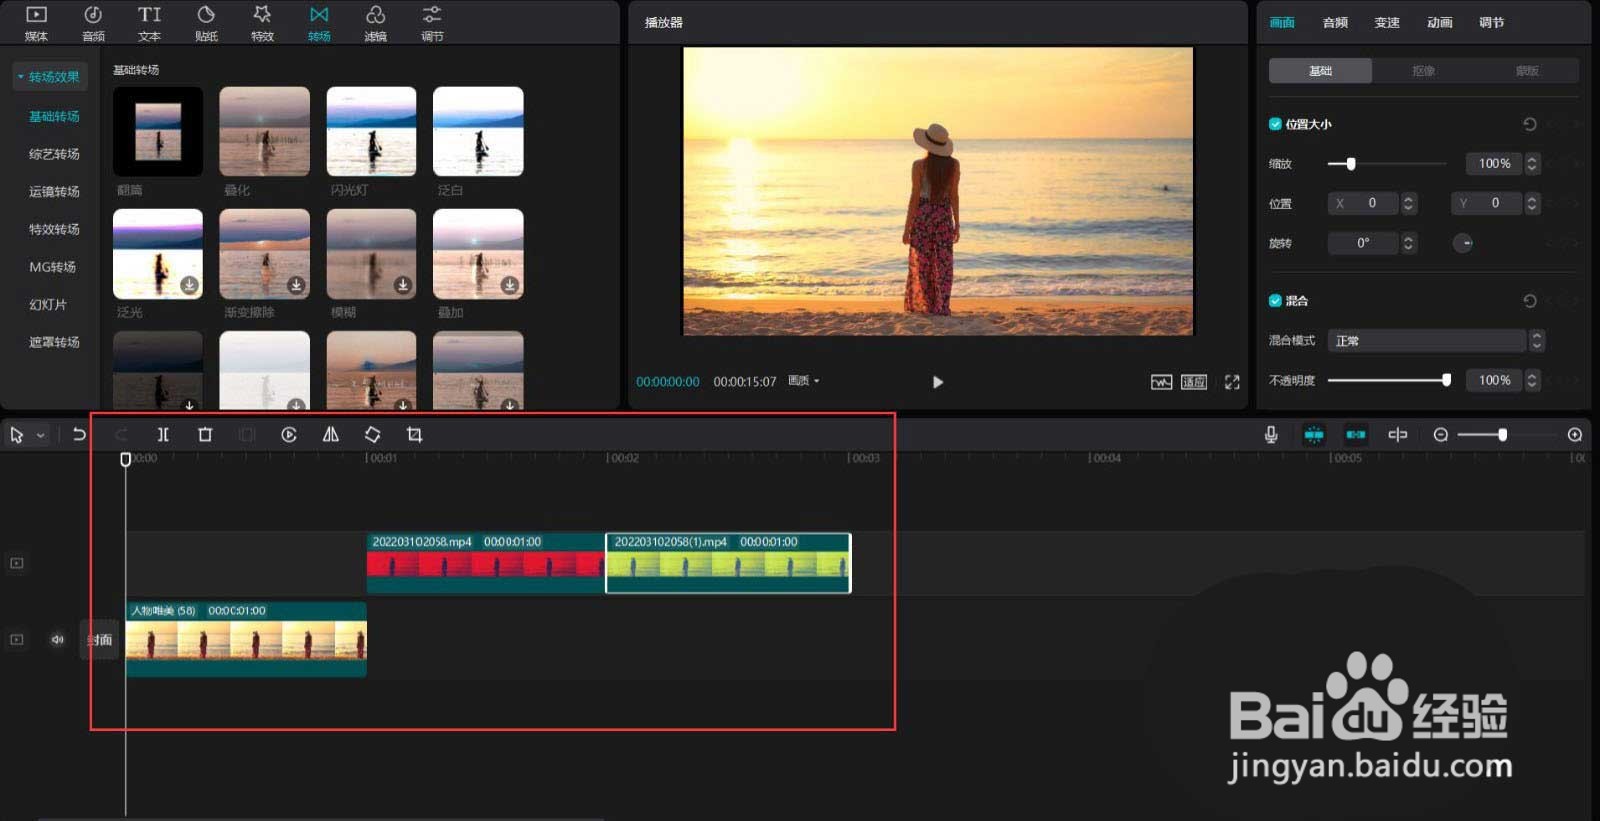
Task: Toggle lock on the upper video track
Action: pyautogui.click(x=17, y=563)
